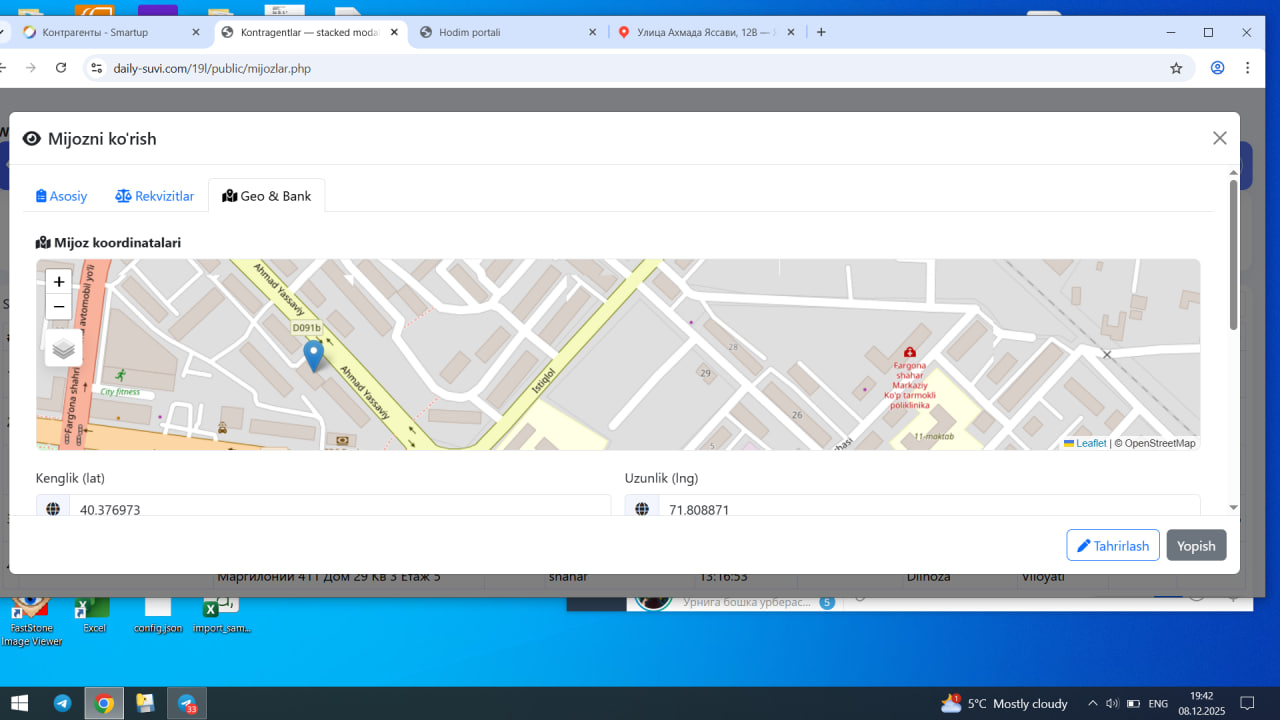The image size is (1280, 720).
Task: Show hidden system tray icons
Action: (1092, 703)
